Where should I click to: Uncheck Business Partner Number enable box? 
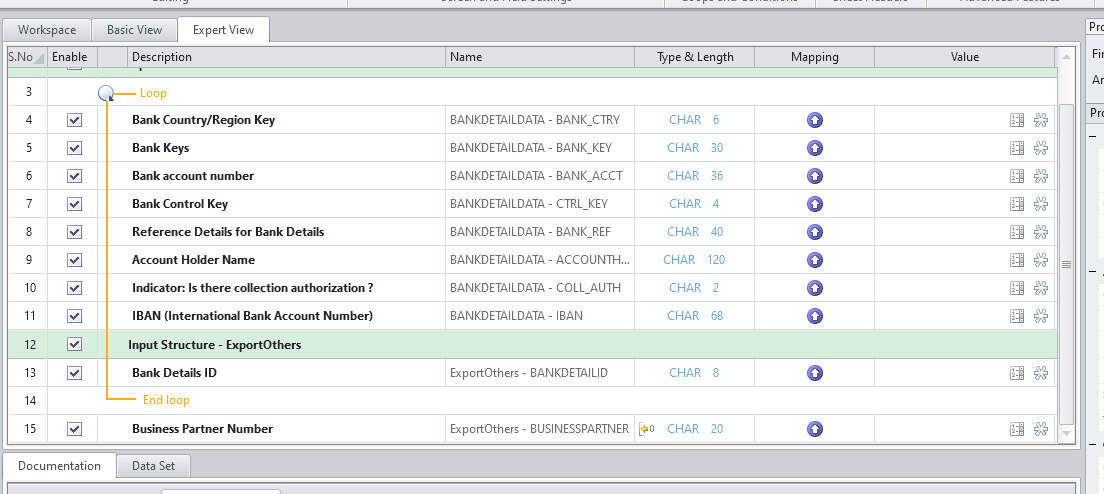[x=74, y=429]
